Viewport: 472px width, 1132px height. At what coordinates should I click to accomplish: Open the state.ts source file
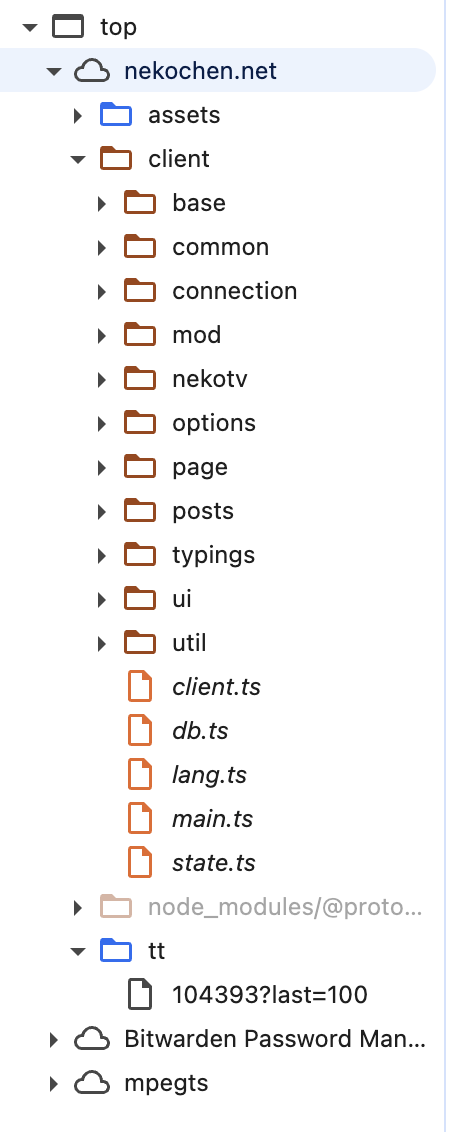pyautogui.click(x=214, y=863)
